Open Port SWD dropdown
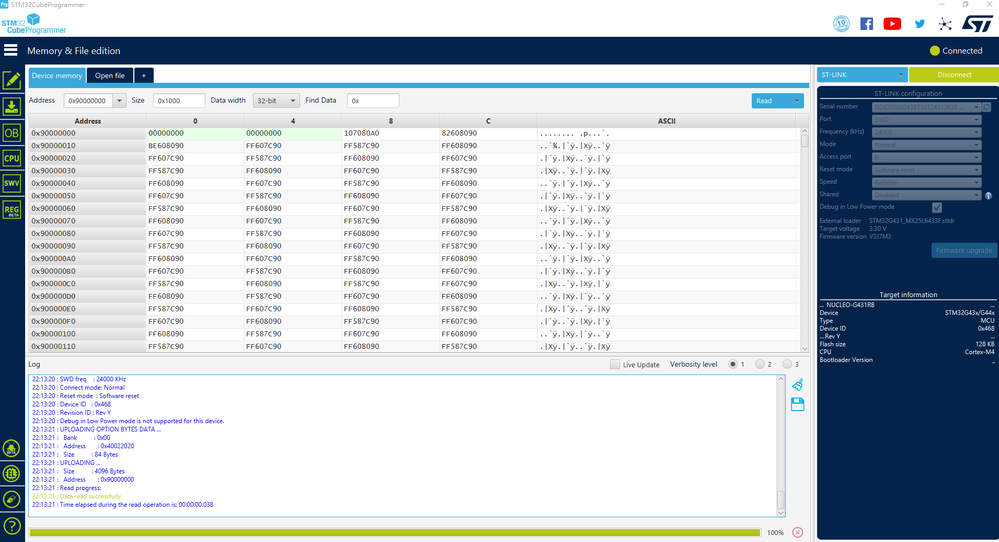The width and height of the screenshot is (999, 542). 926,120
